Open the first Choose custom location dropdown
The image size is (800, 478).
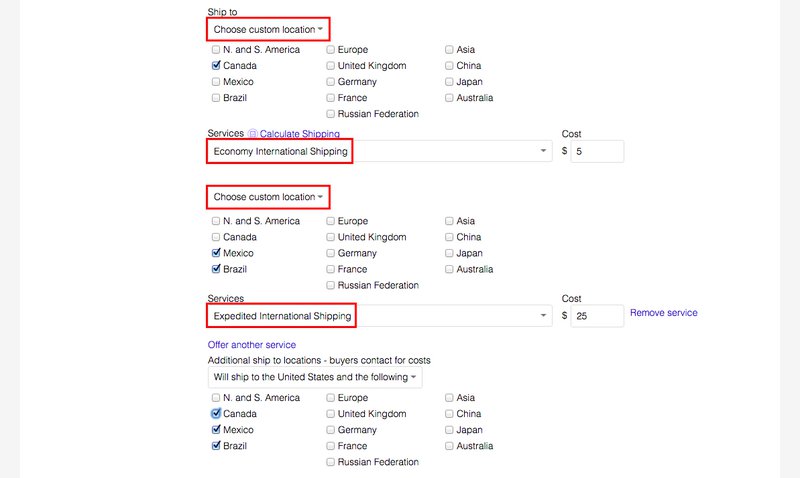(268, 30)
